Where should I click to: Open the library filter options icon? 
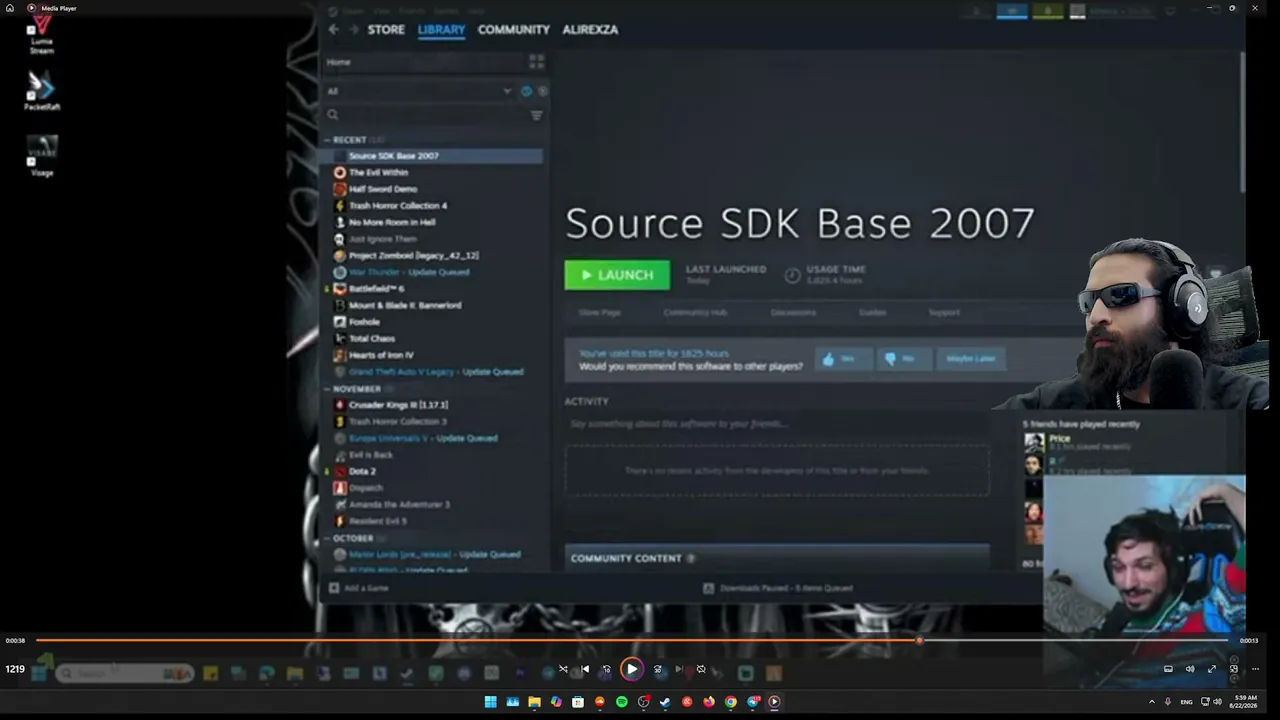(x=536, y=115)
